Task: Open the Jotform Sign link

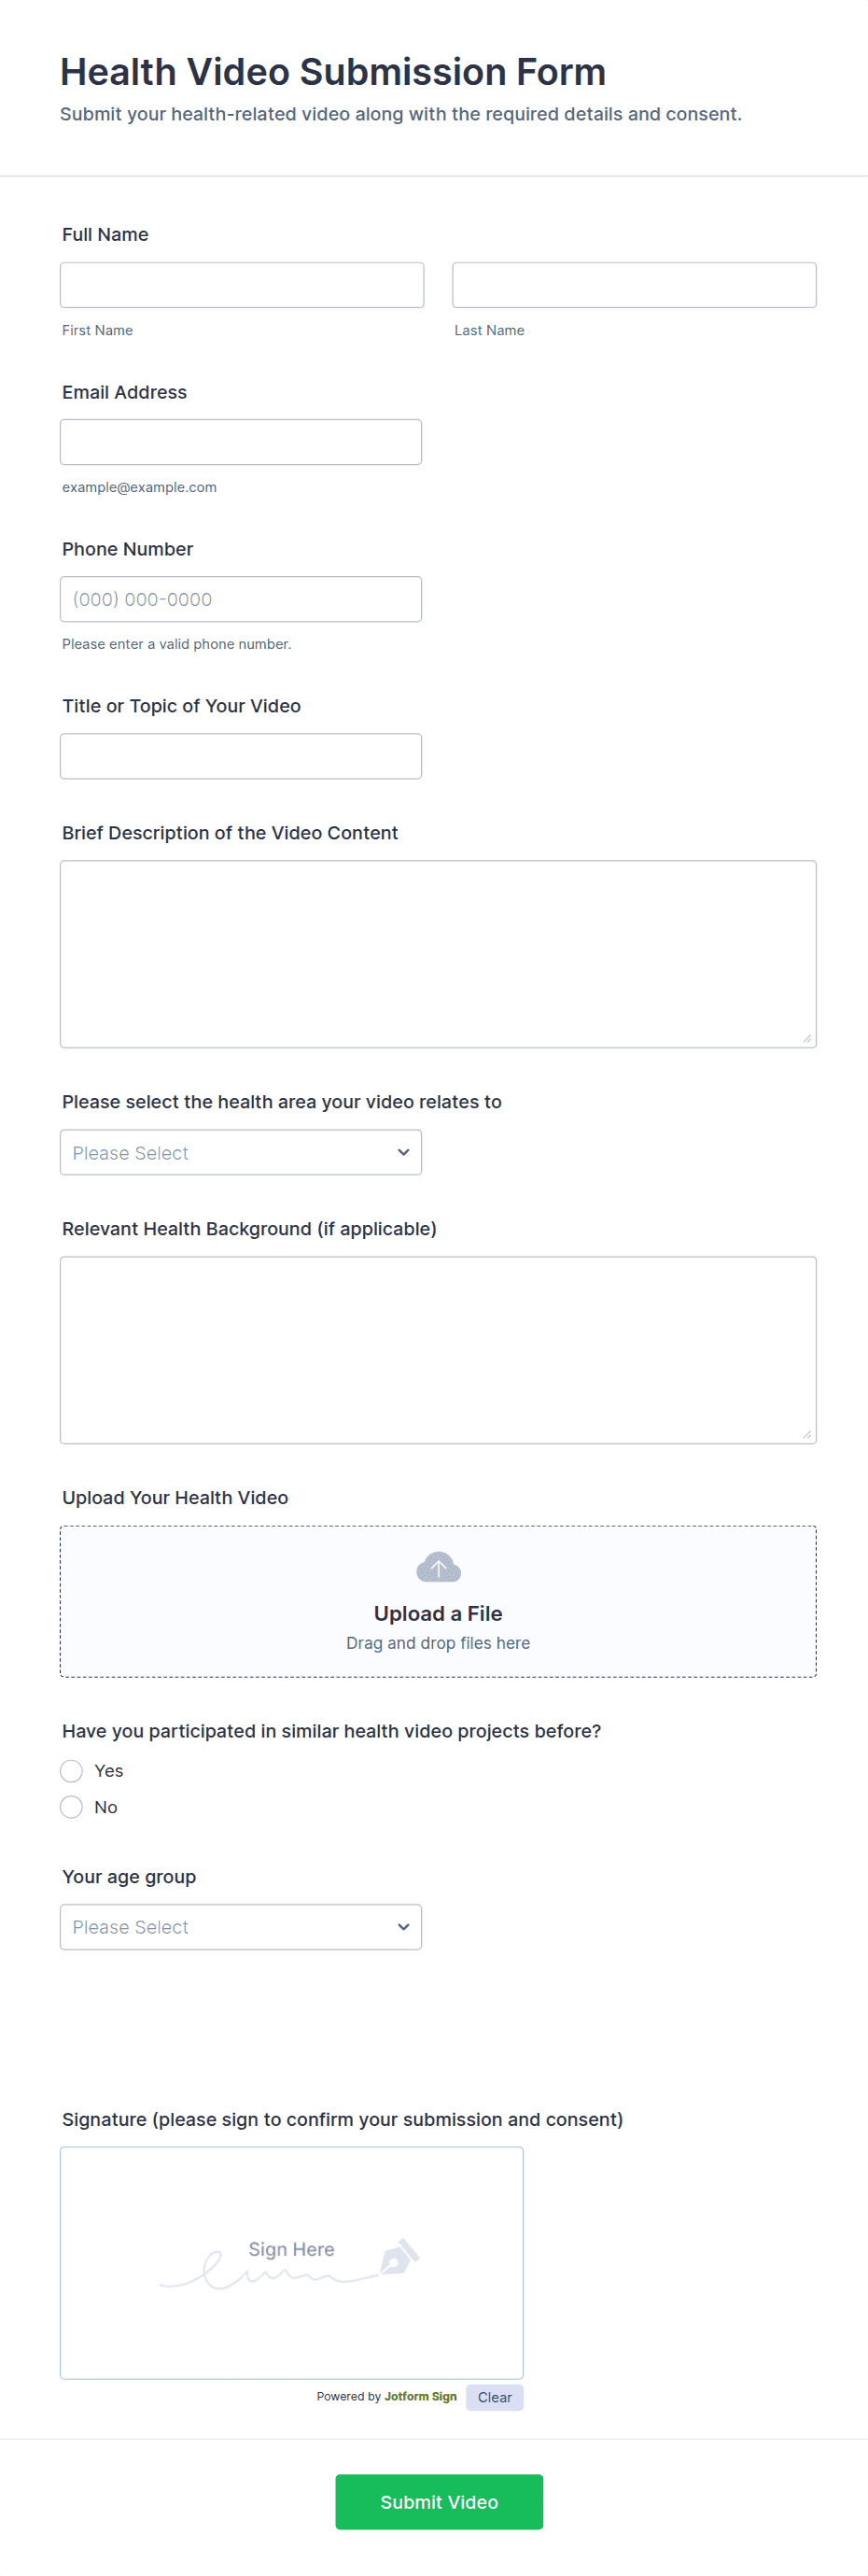Action: click(420, 2397)
